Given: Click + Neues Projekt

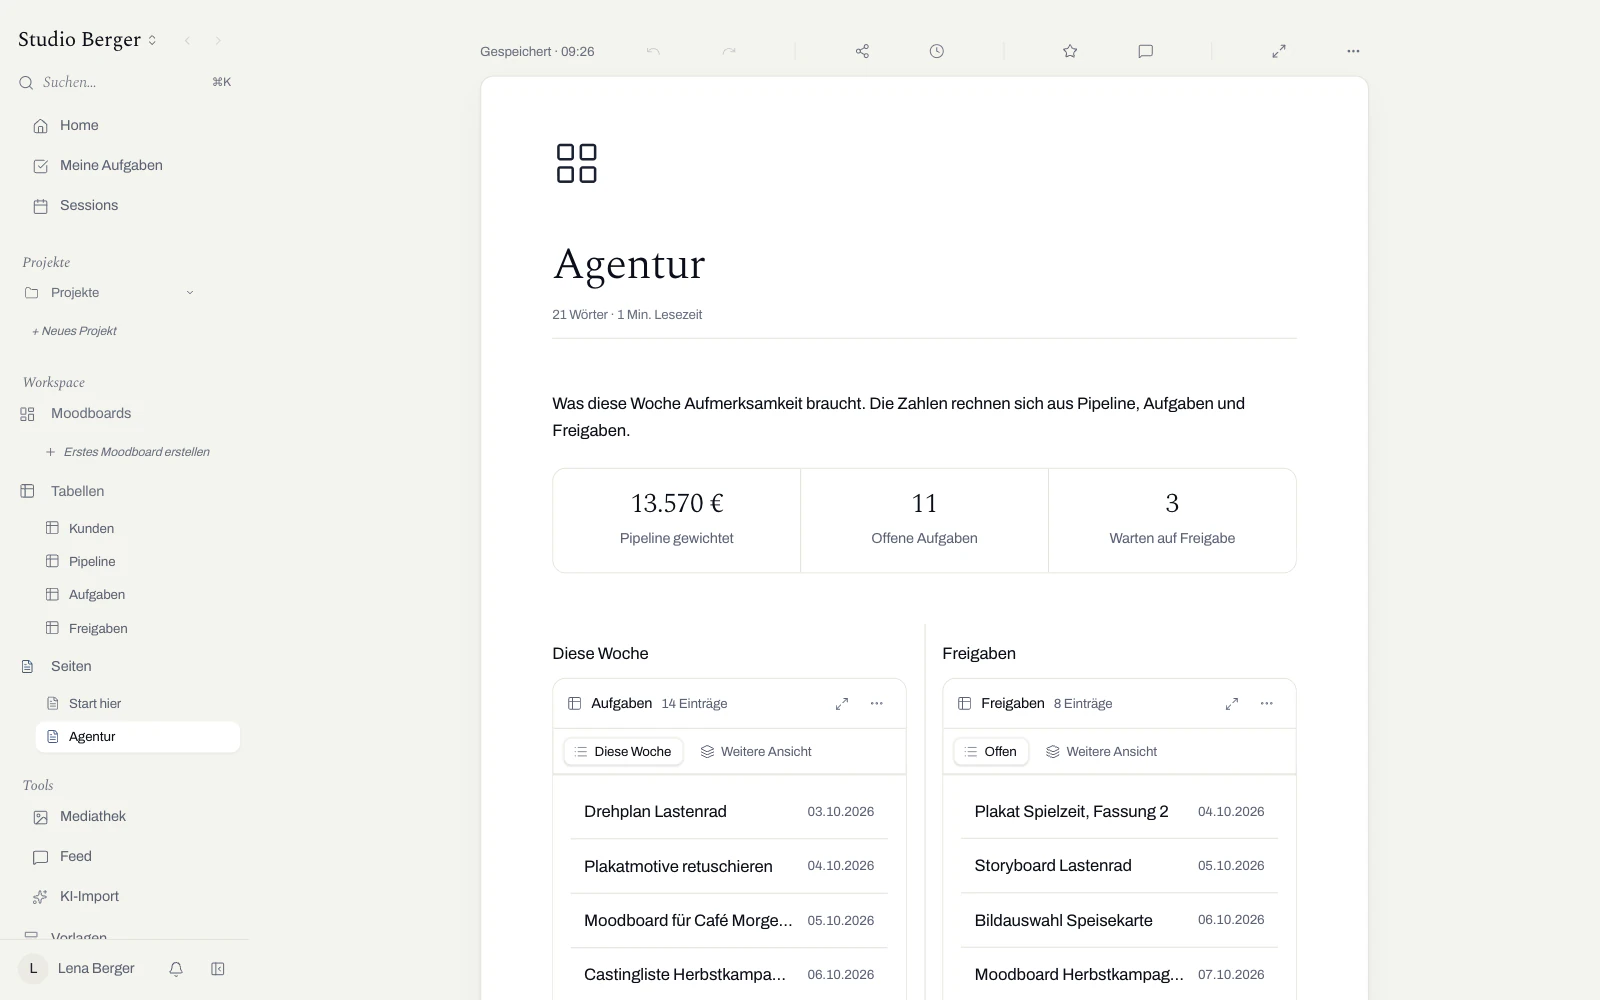Looking at the screenshot, I should (x=75, y=331).
